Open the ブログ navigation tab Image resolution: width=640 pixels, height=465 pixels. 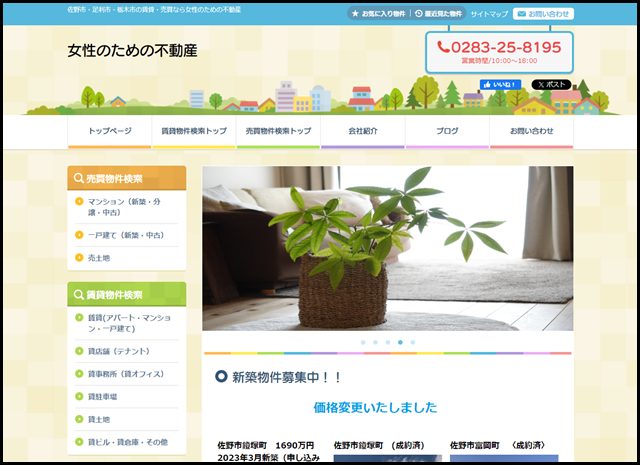pos(447,131)
